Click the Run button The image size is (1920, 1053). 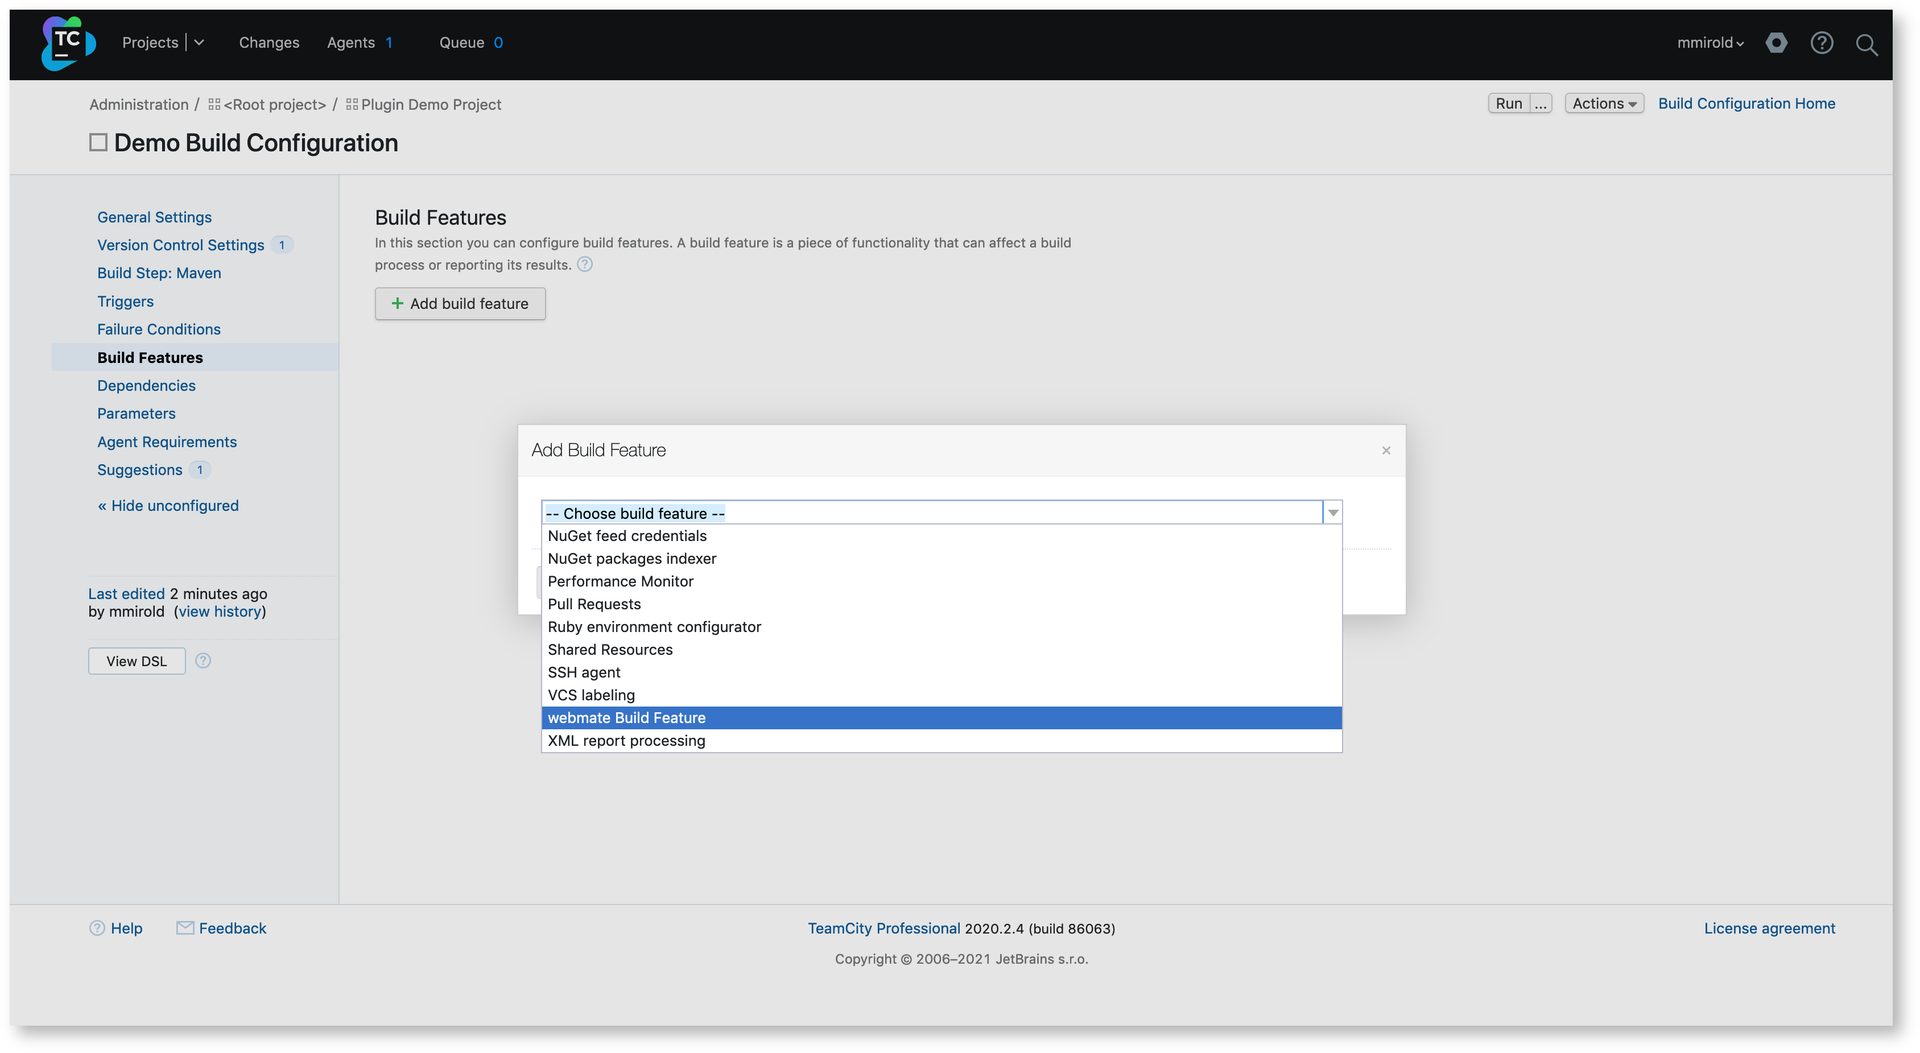tap(1509, 104)
